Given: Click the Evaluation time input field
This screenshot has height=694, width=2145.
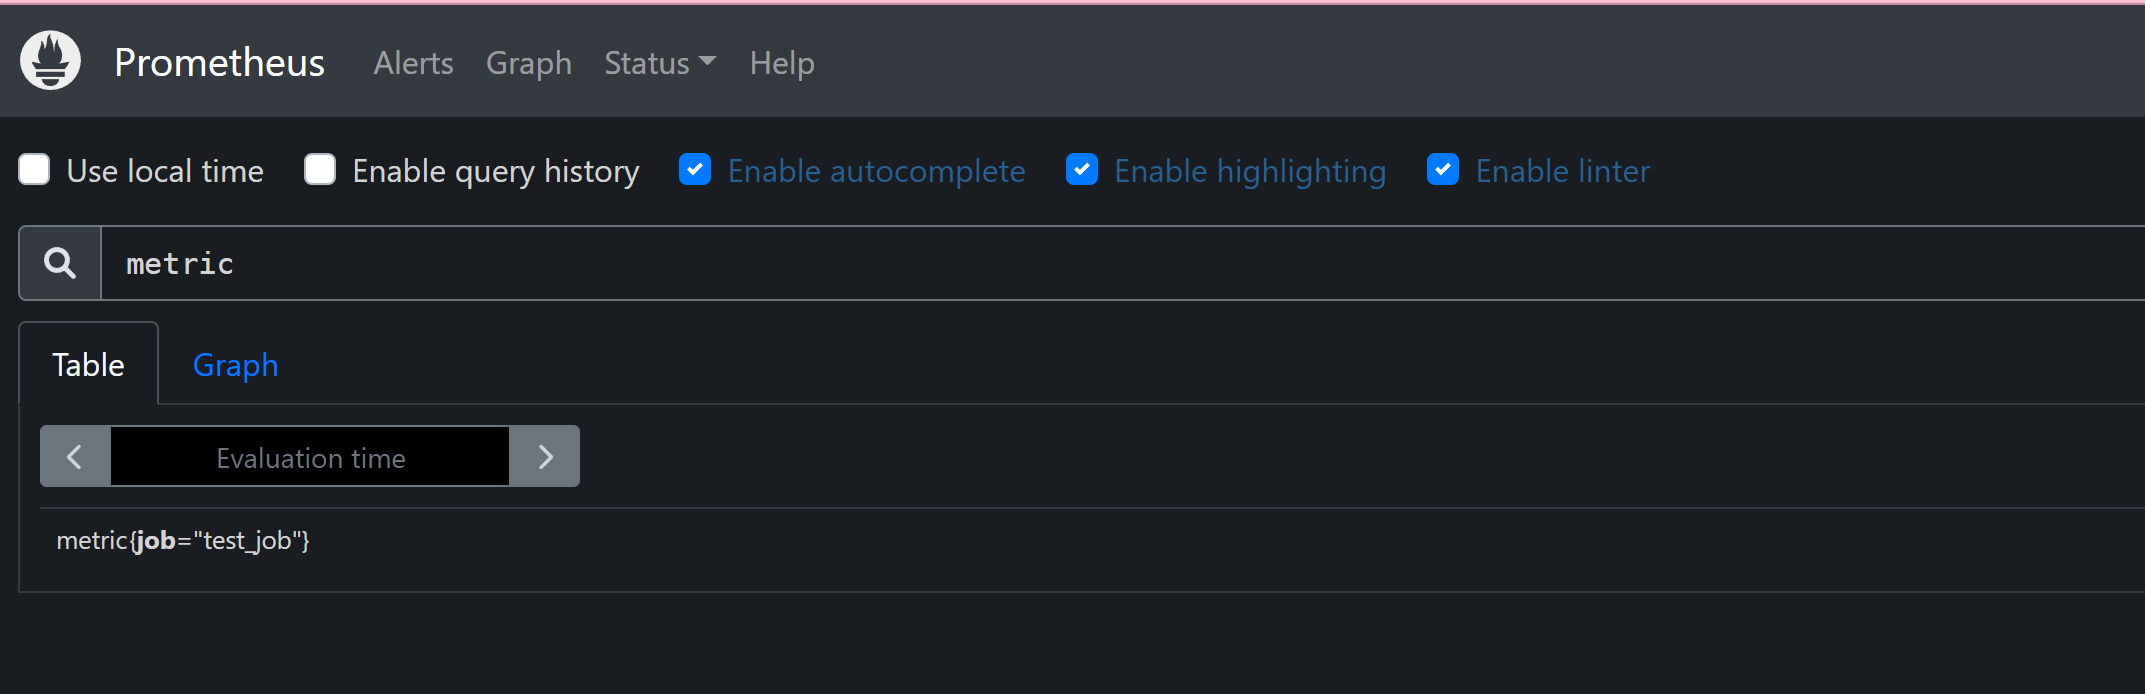Looking at the screenshot, I should coord(310,457).
